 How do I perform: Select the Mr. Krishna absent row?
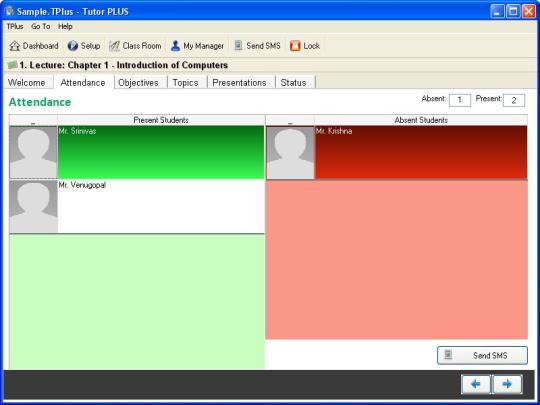397,152
